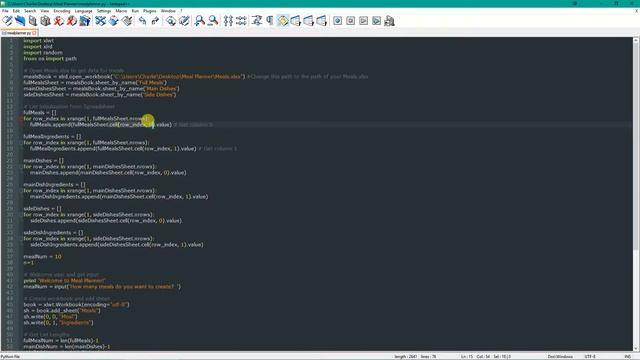Image resolution: width=640 pixels, height=360 pixels.
Task: Collapse the for loop at line 18
Action: (20, 143)
